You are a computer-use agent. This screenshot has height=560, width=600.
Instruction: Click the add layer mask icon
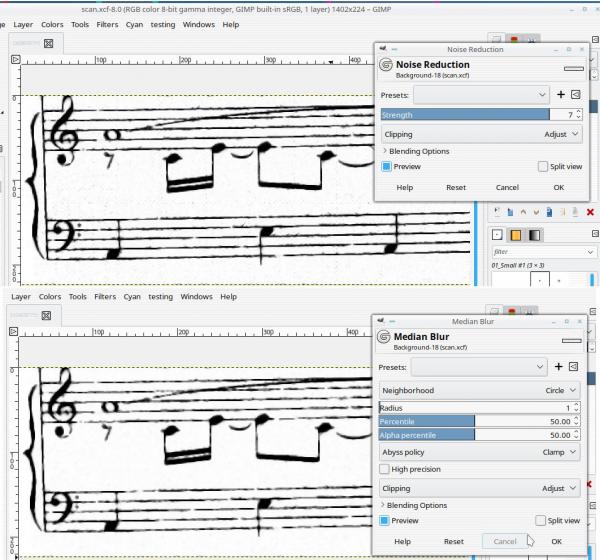[x=575, y=212]
